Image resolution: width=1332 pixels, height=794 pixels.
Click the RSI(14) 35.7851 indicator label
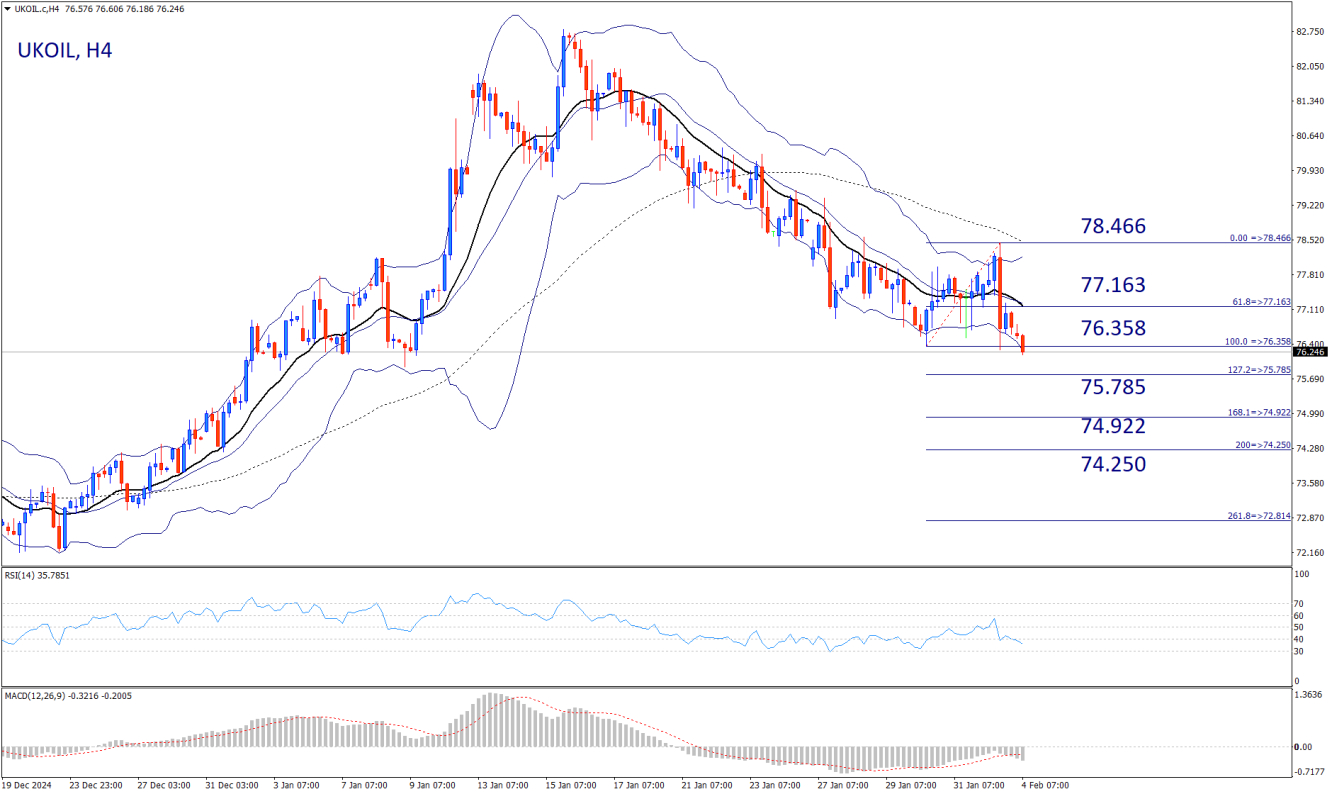[35, 575]
